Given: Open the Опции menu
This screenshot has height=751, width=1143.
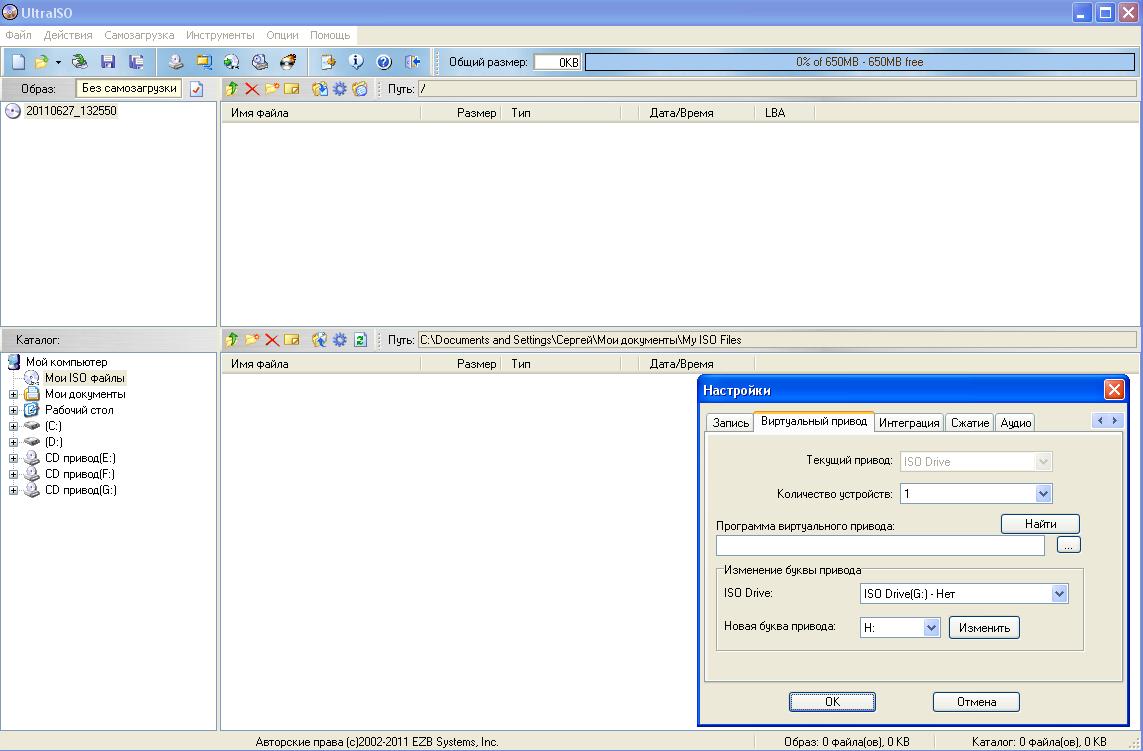Looking at the screenshot, I should (x=282, y=35).
